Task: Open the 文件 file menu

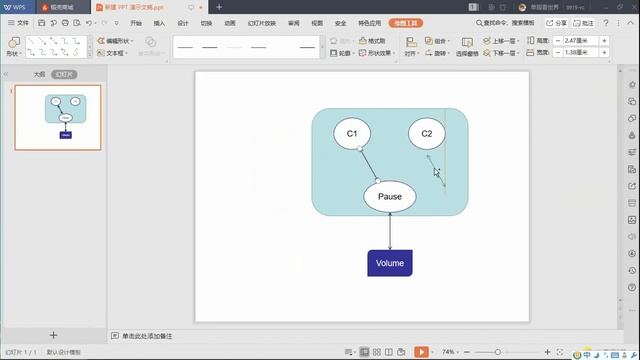Action: pos(18,23)
